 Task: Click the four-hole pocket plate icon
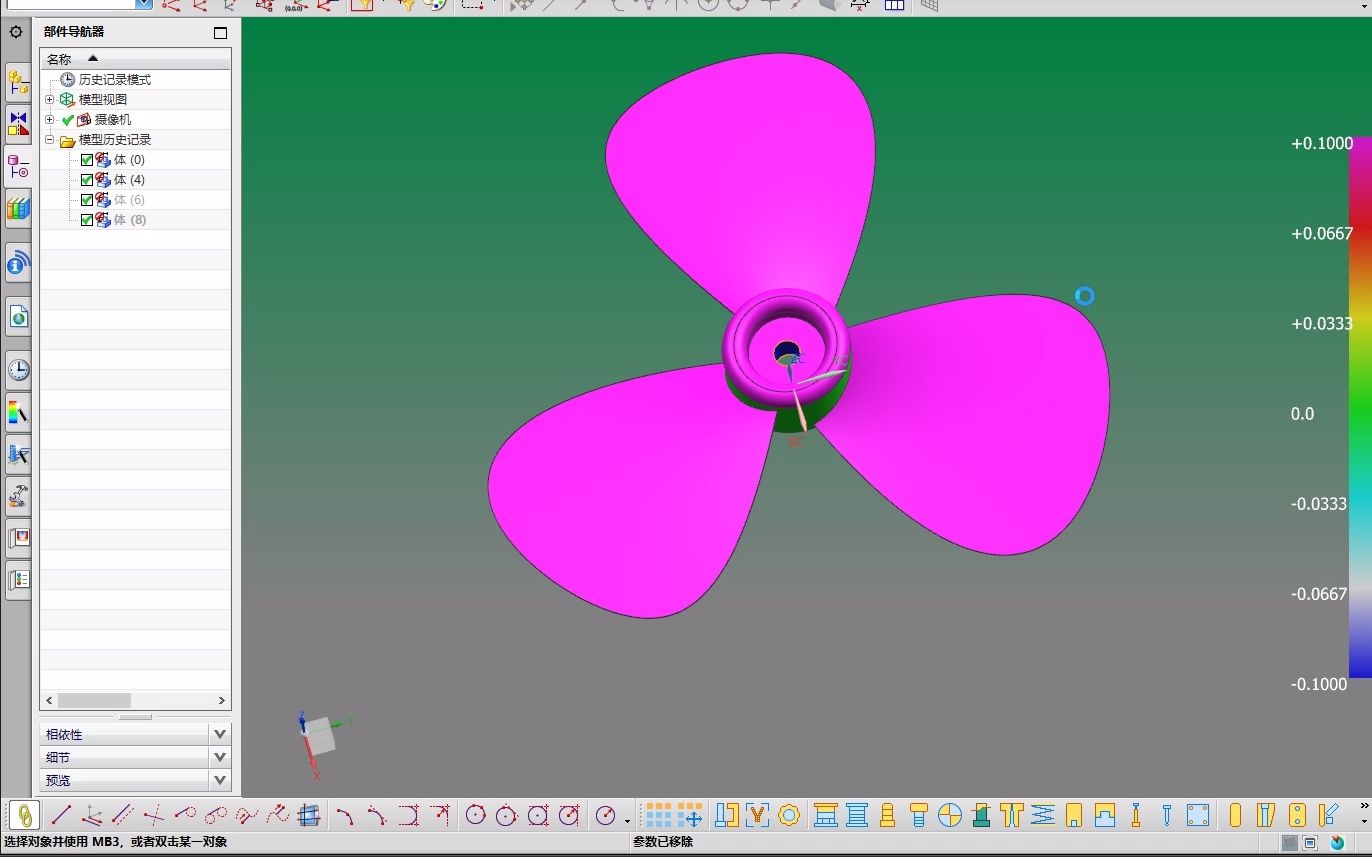click(x=1198, y=815)
